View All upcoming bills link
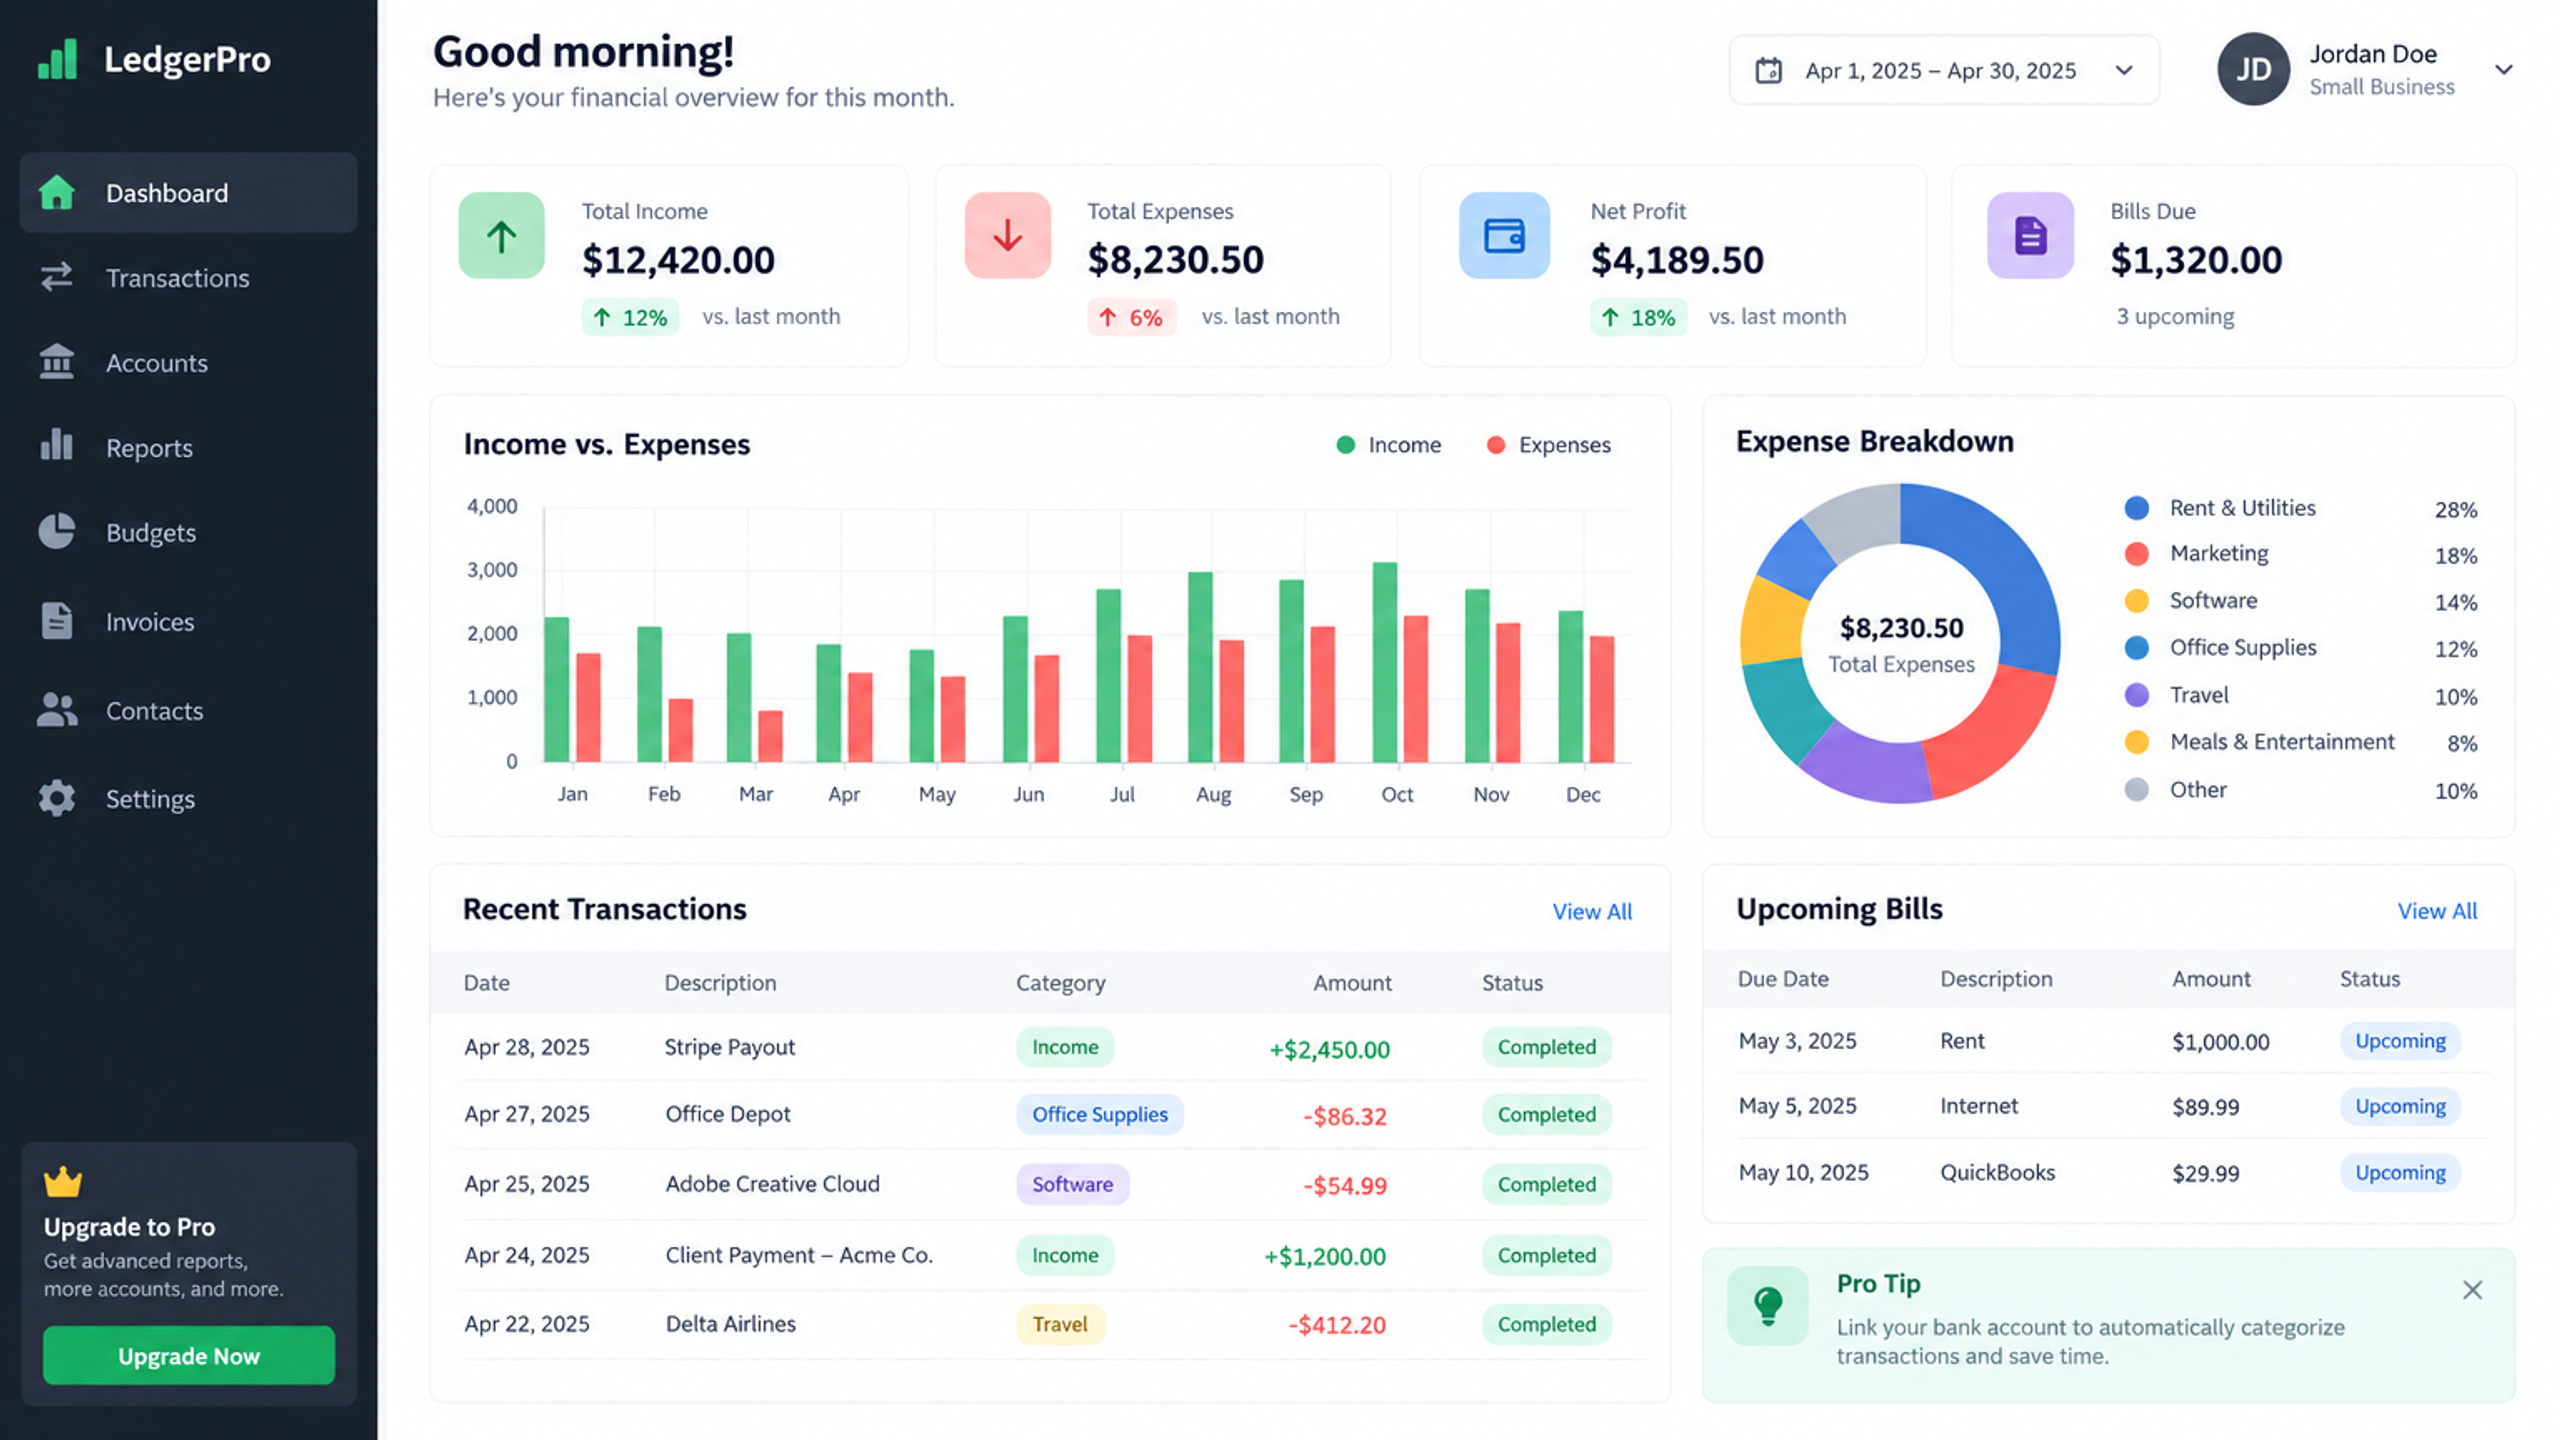2560x1440 pixels. coord(2437,910)
